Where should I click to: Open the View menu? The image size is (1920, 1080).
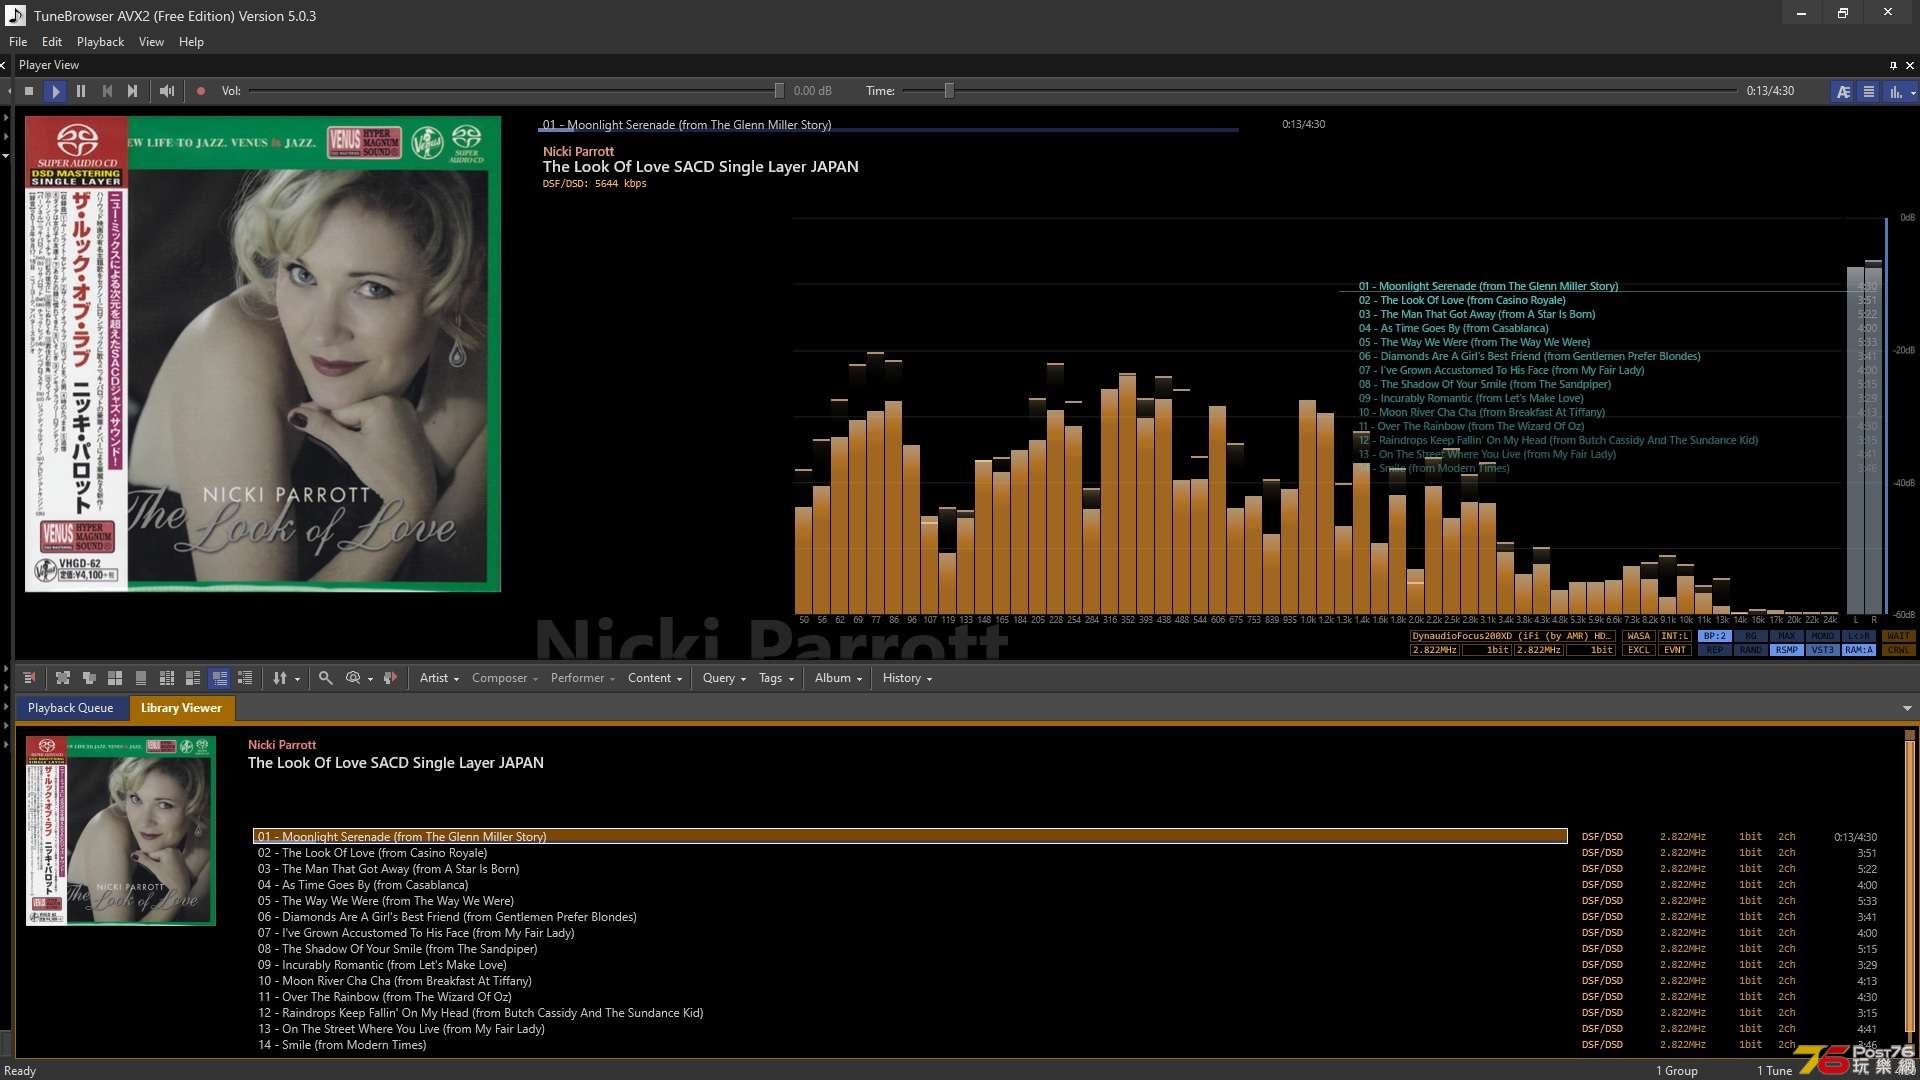click(151, 42)
